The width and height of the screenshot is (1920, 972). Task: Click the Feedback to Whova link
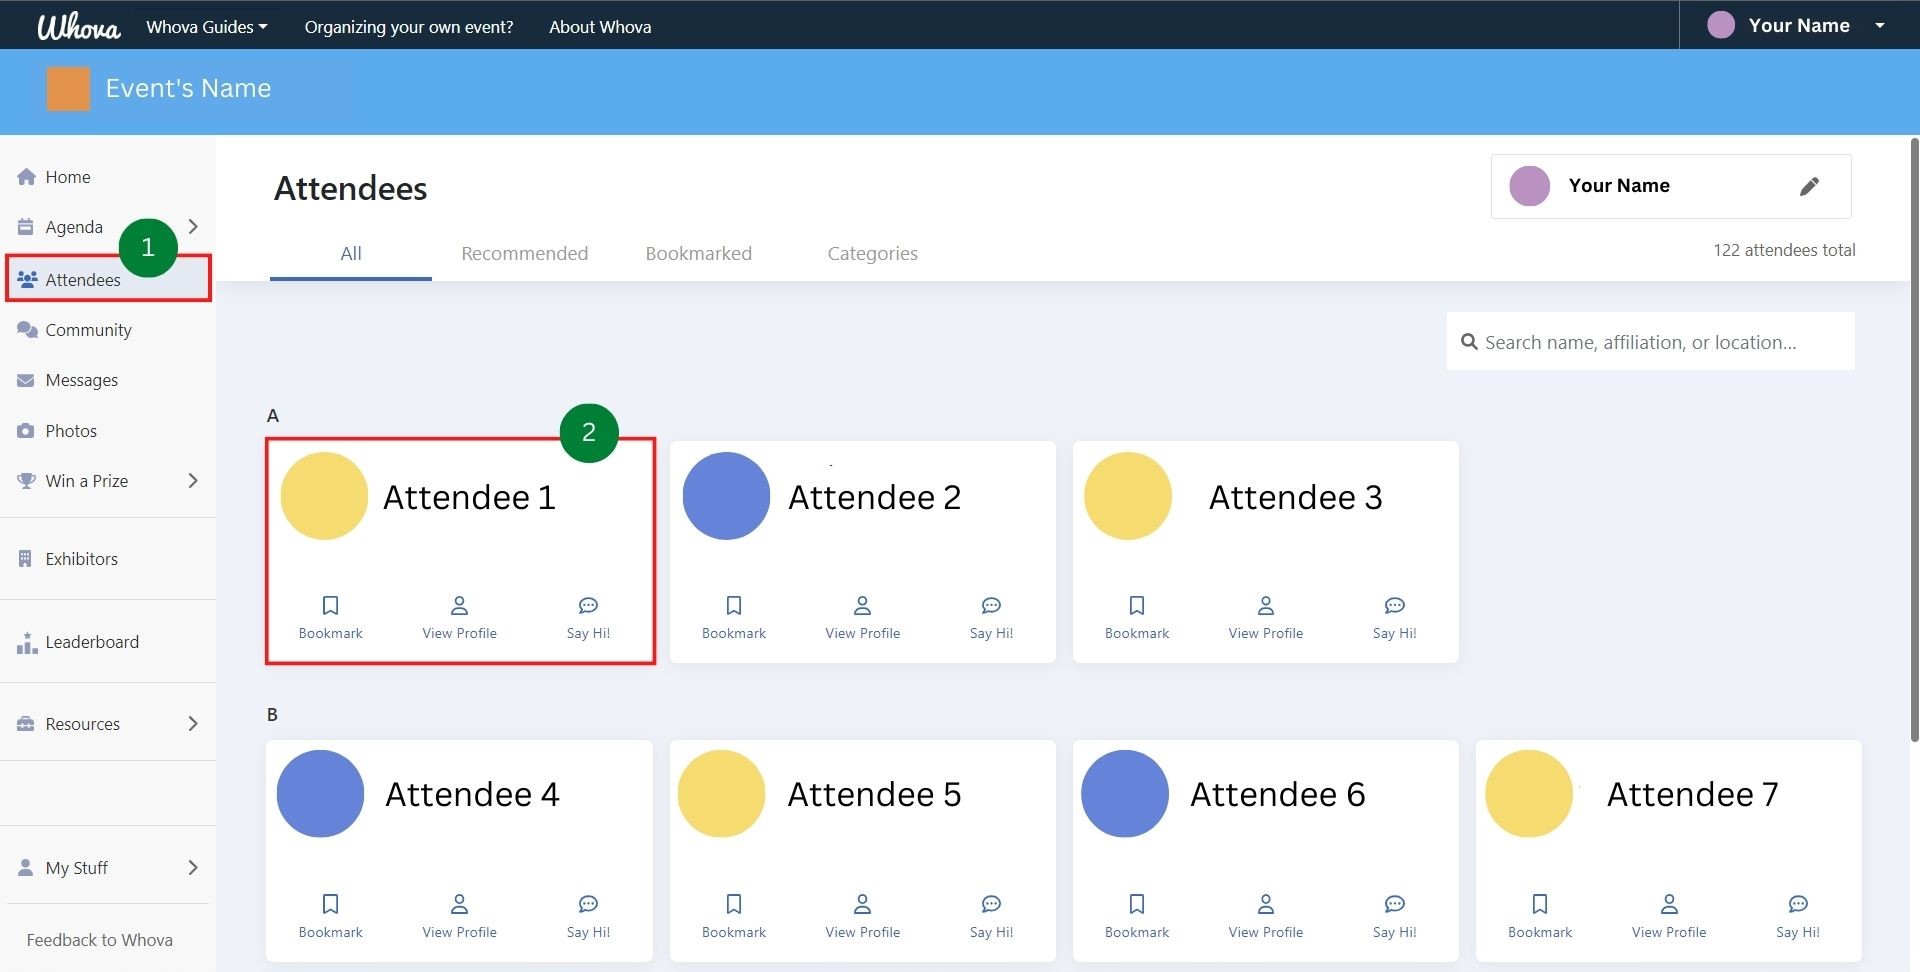pos(99,940)
